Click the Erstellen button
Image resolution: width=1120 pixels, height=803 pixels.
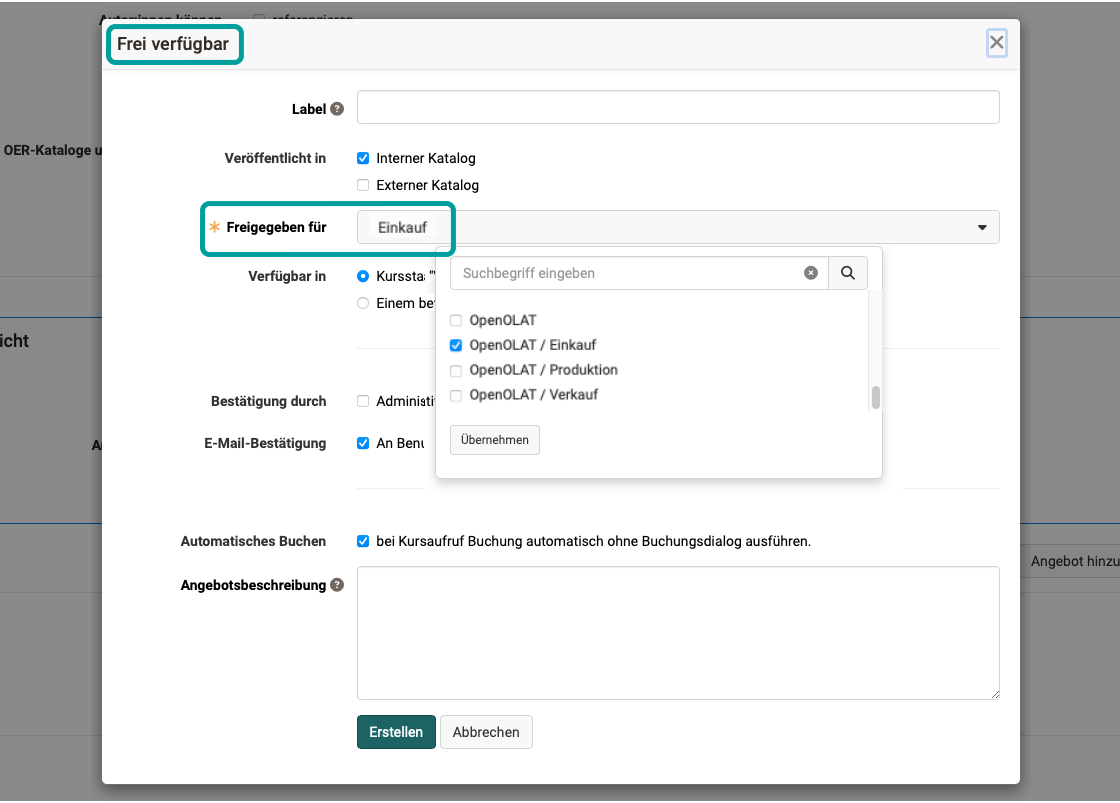pyautogui.click(x=396, y=732)
